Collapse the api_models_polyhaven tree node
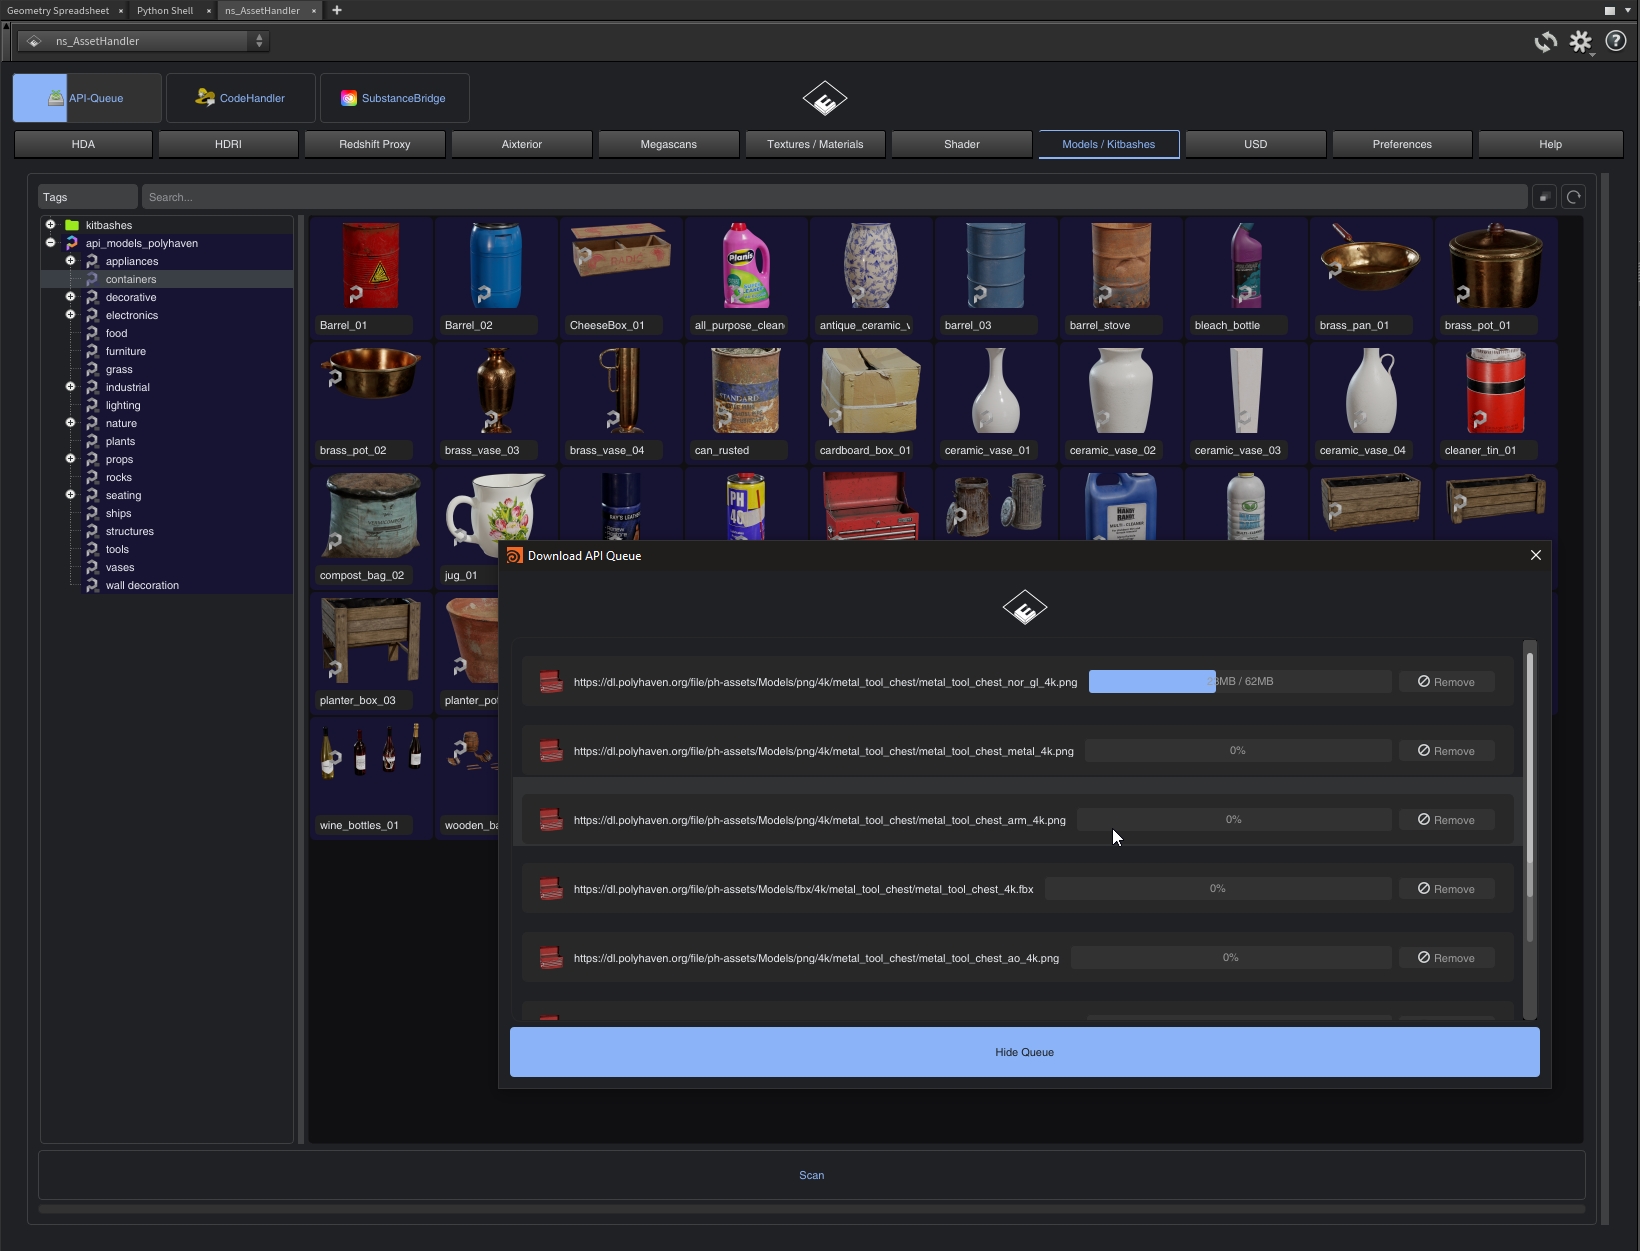 pos(50,243)
